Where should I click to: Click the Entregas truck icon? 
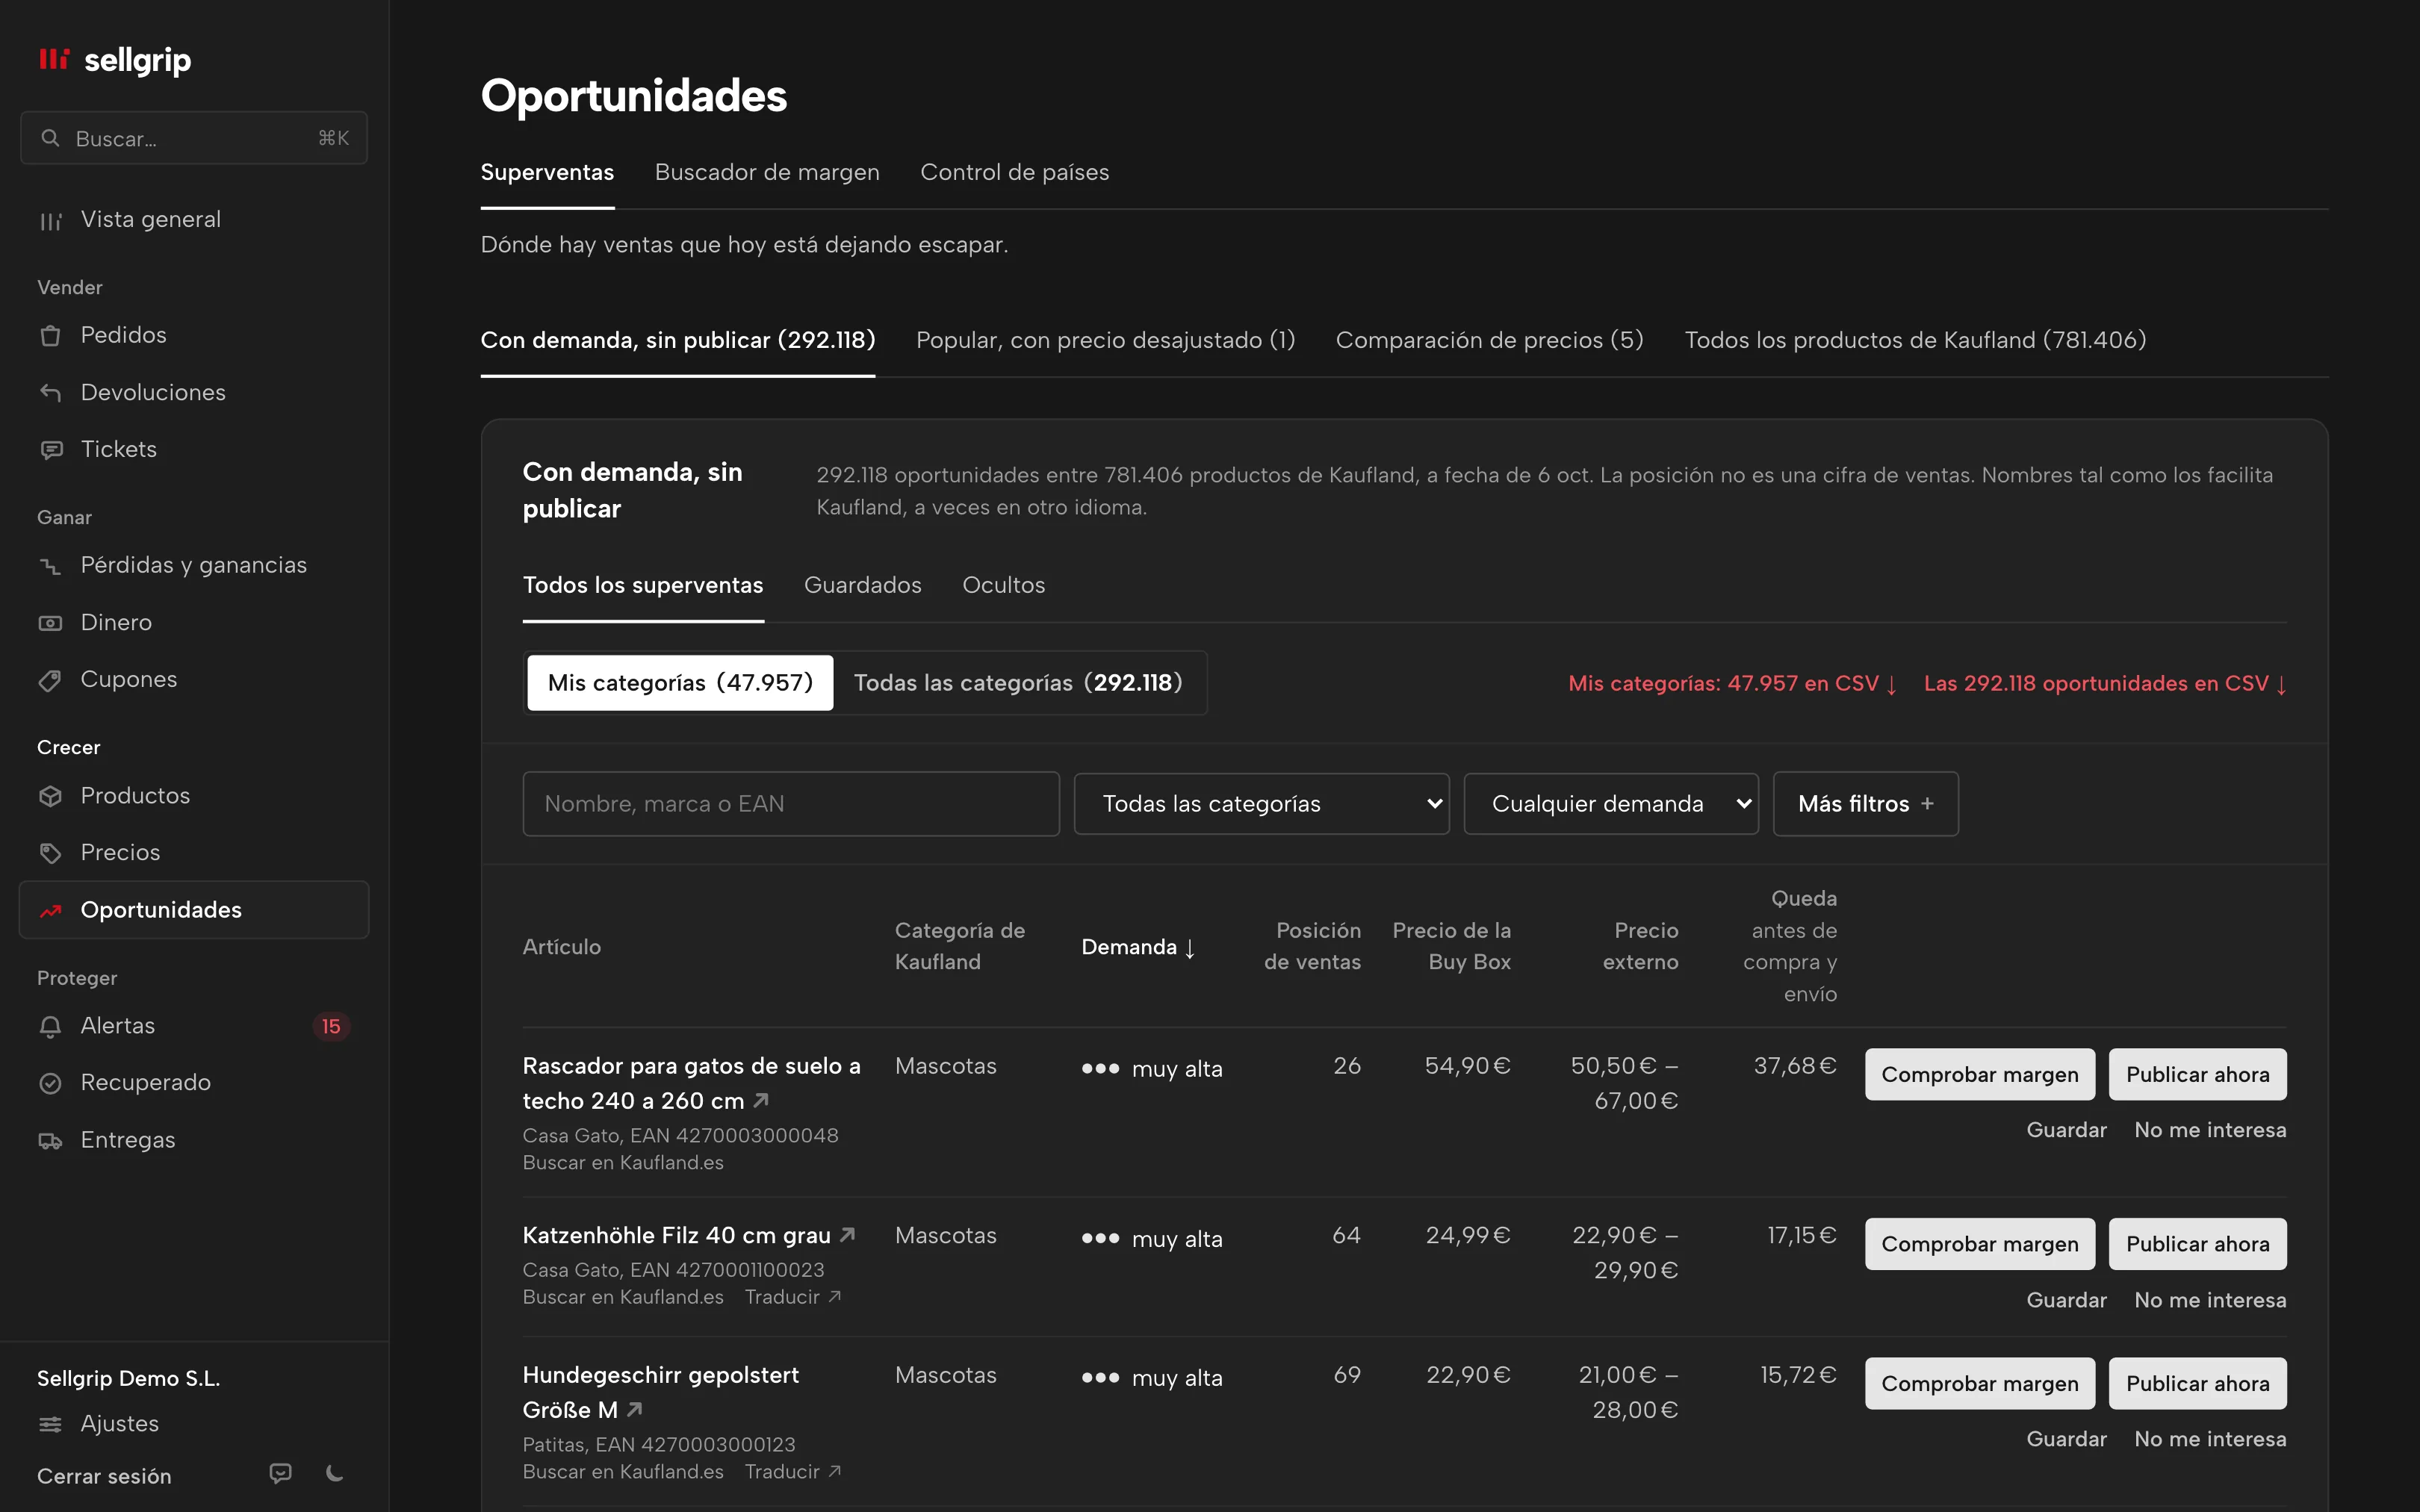[50, 1140]
